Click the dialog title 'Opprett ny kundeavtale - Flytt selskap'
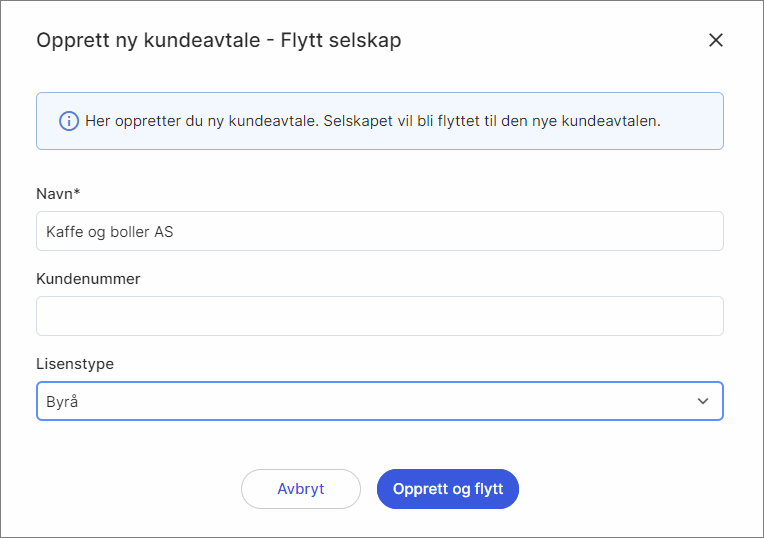 tap(218, 41)
